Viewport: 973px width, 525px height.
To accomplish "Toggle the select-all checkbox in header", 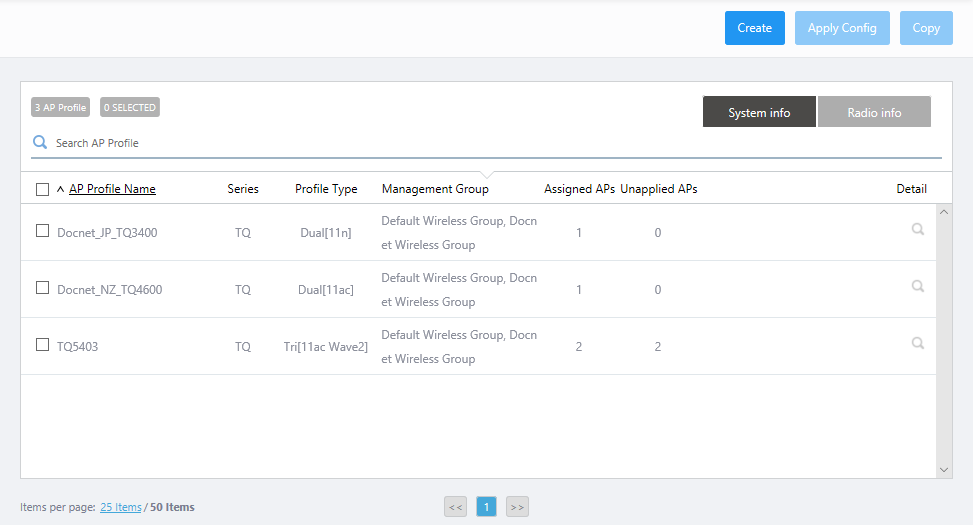I will coord(42,189).
